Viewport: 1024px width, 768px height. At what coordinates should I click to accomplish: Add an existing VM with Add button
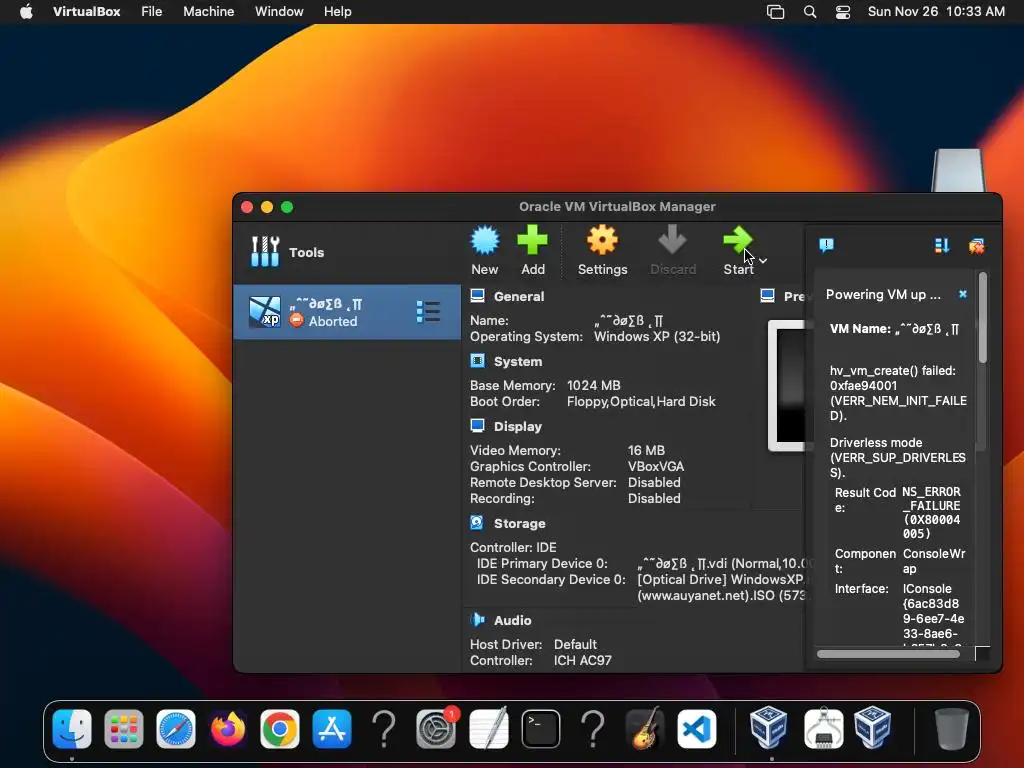[532, 251]
